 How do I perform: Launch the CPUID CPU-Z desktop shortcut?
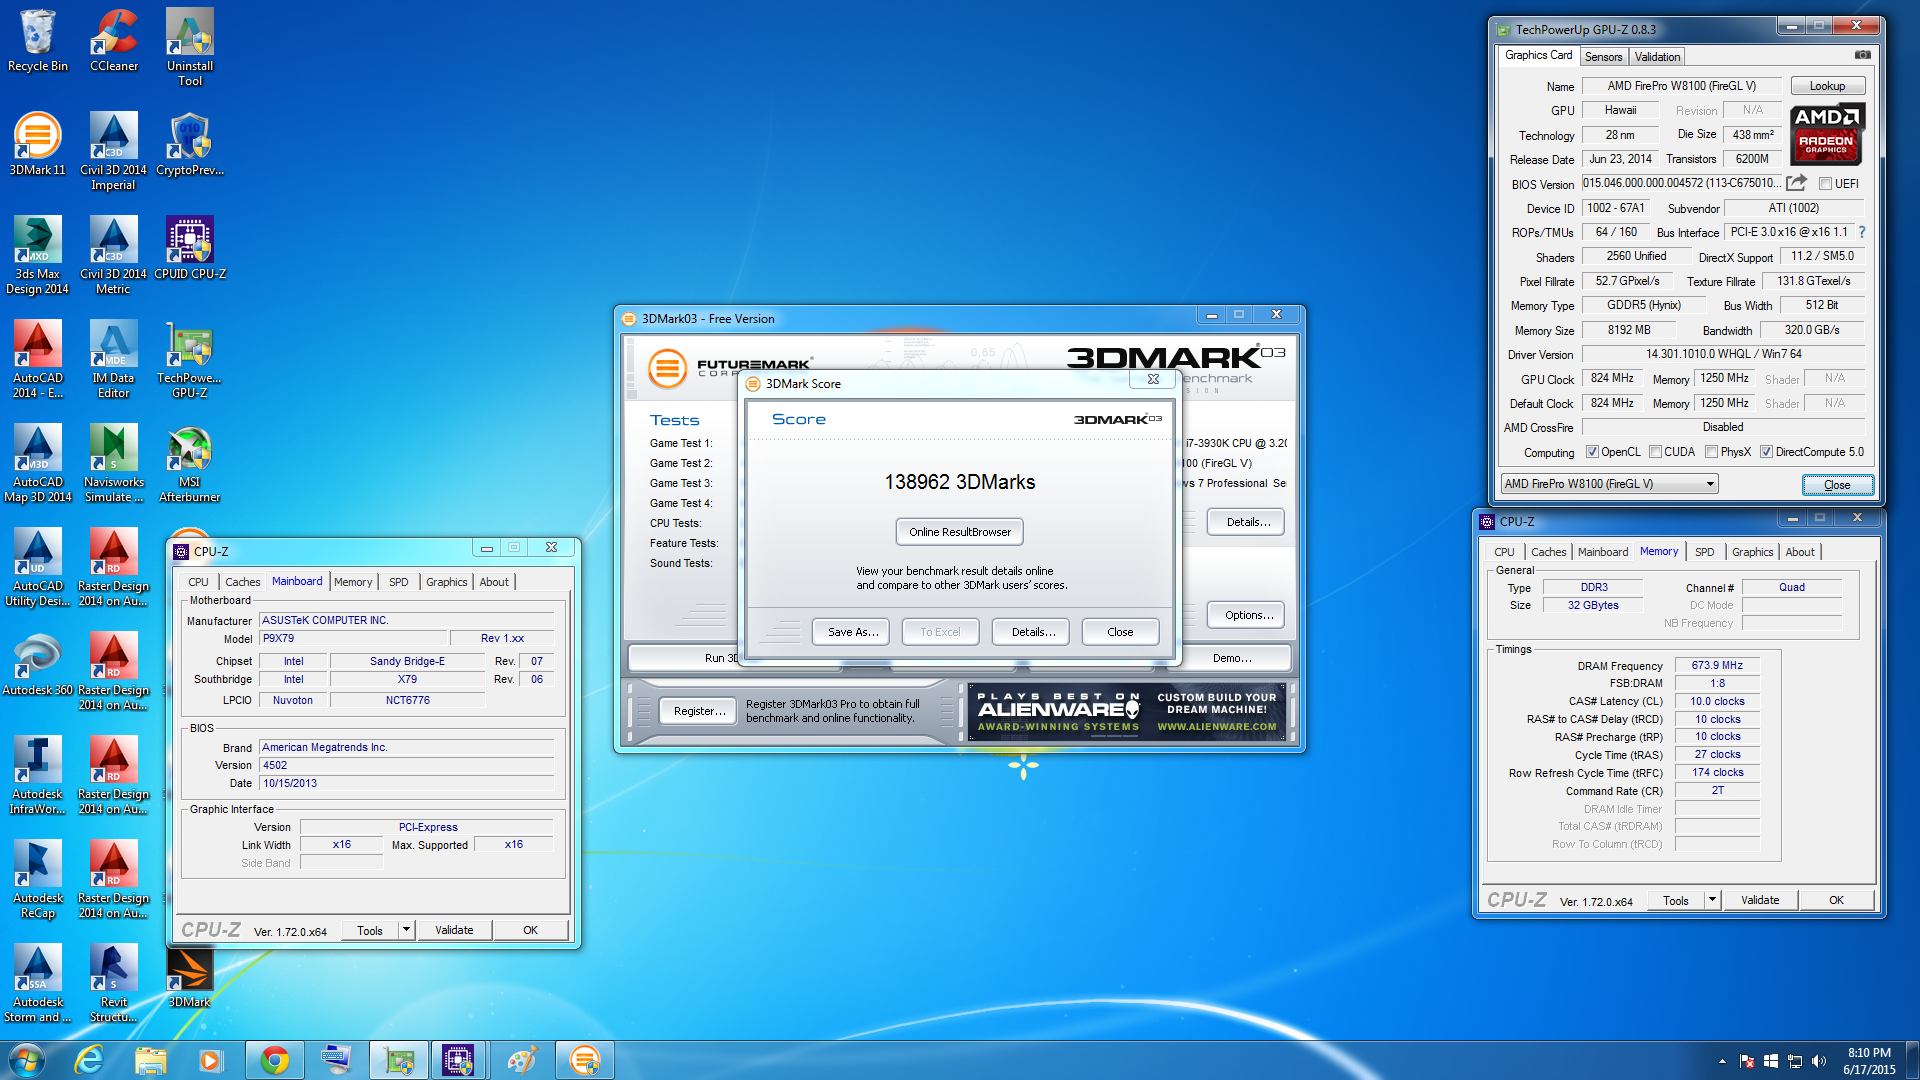coord(190,248)
